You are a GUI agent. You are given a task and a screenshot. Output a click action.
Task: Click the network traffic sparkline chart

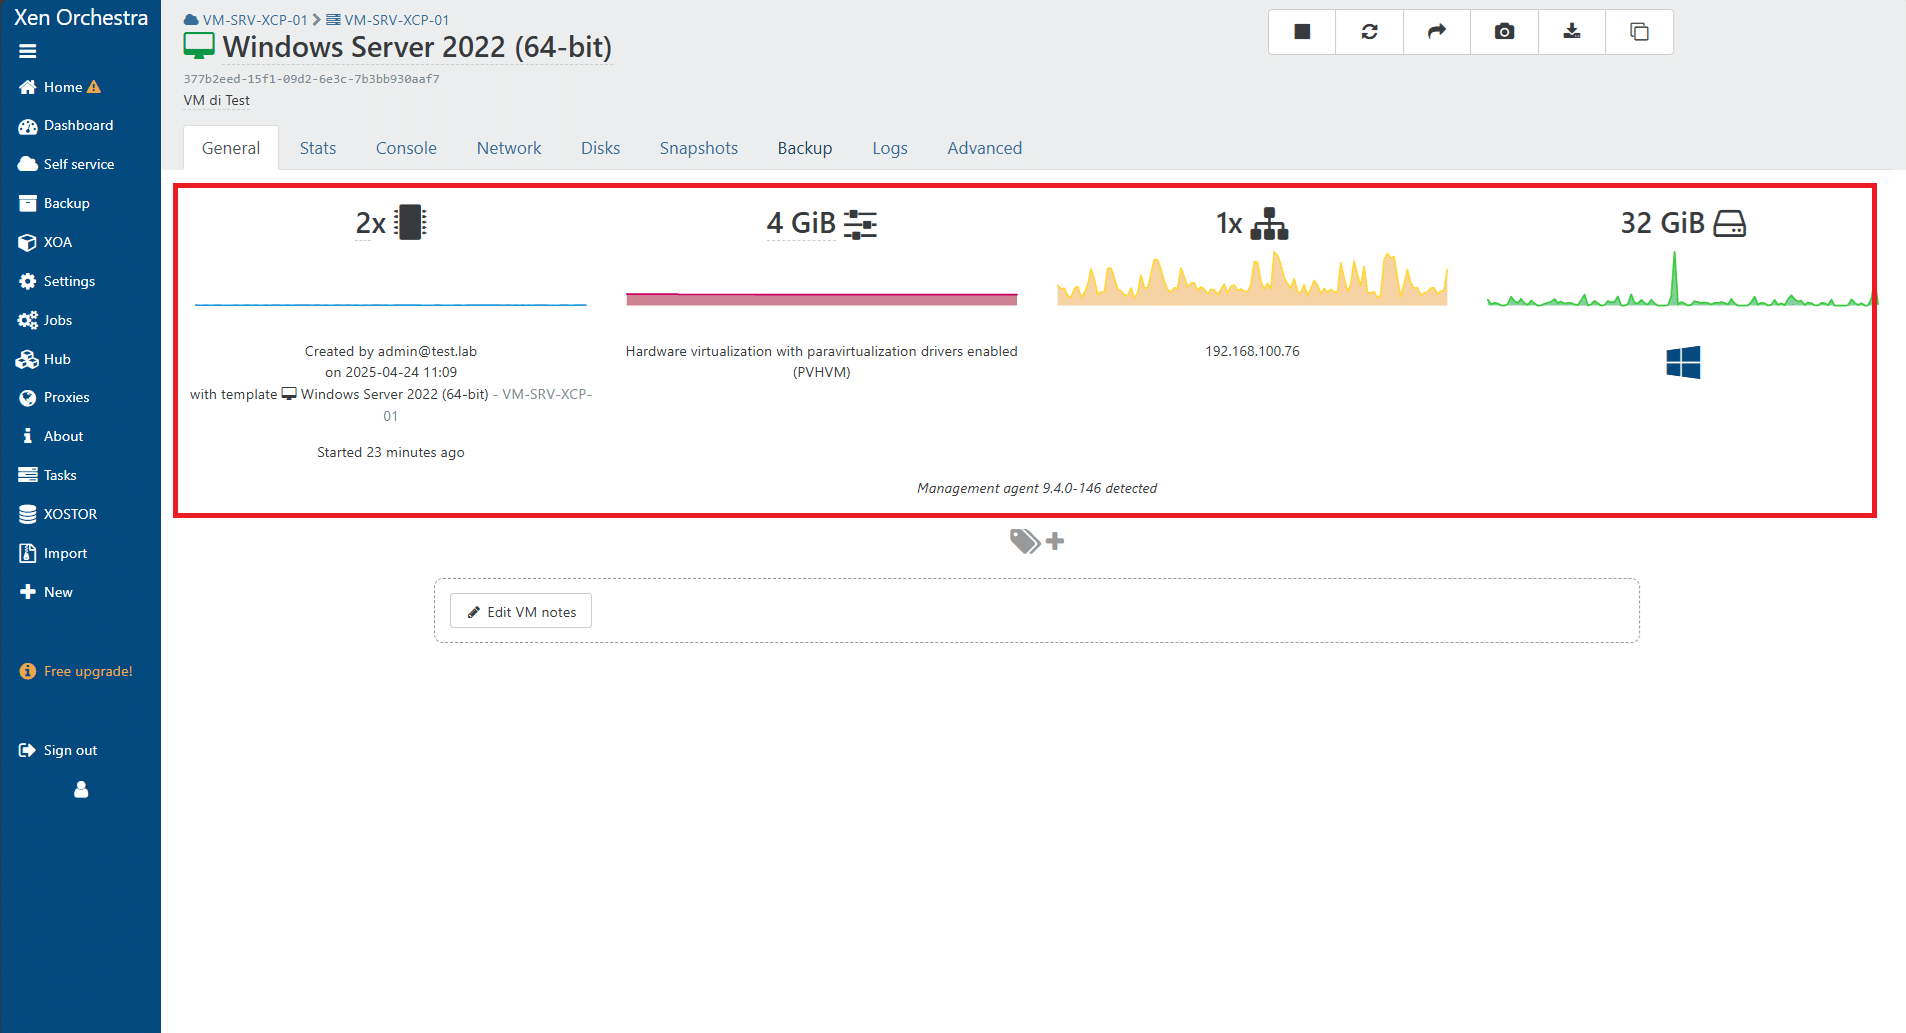click(x=1252, y=279)
